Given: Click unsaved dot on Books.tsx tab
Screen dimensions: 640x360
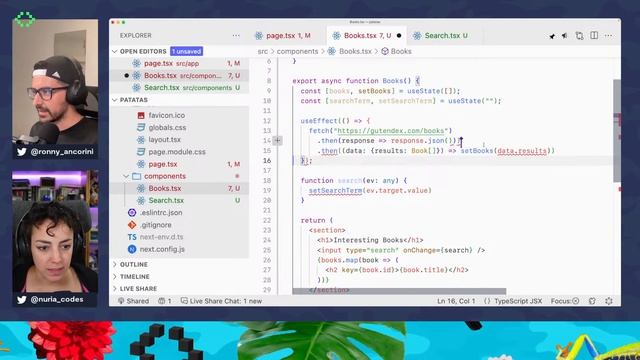Looking at the screenshot, I should click(399, 36).
